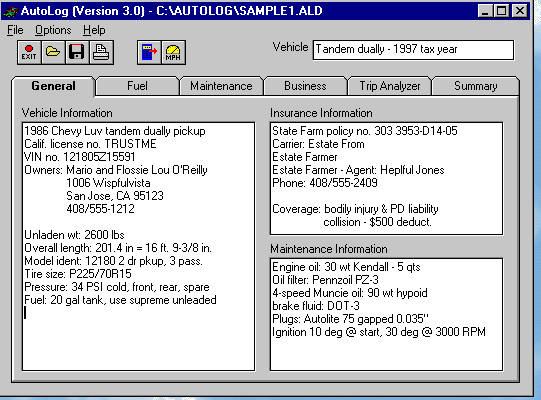Viewport: 541px width, 400px height.
Task: Click the red EXIT toolbar icon
Action: point(29,52)
